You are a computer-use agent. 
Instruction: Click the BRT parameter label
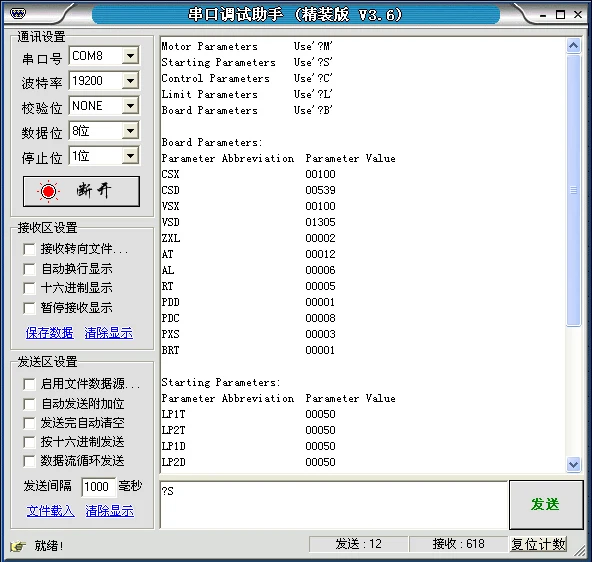click(170, 350)
